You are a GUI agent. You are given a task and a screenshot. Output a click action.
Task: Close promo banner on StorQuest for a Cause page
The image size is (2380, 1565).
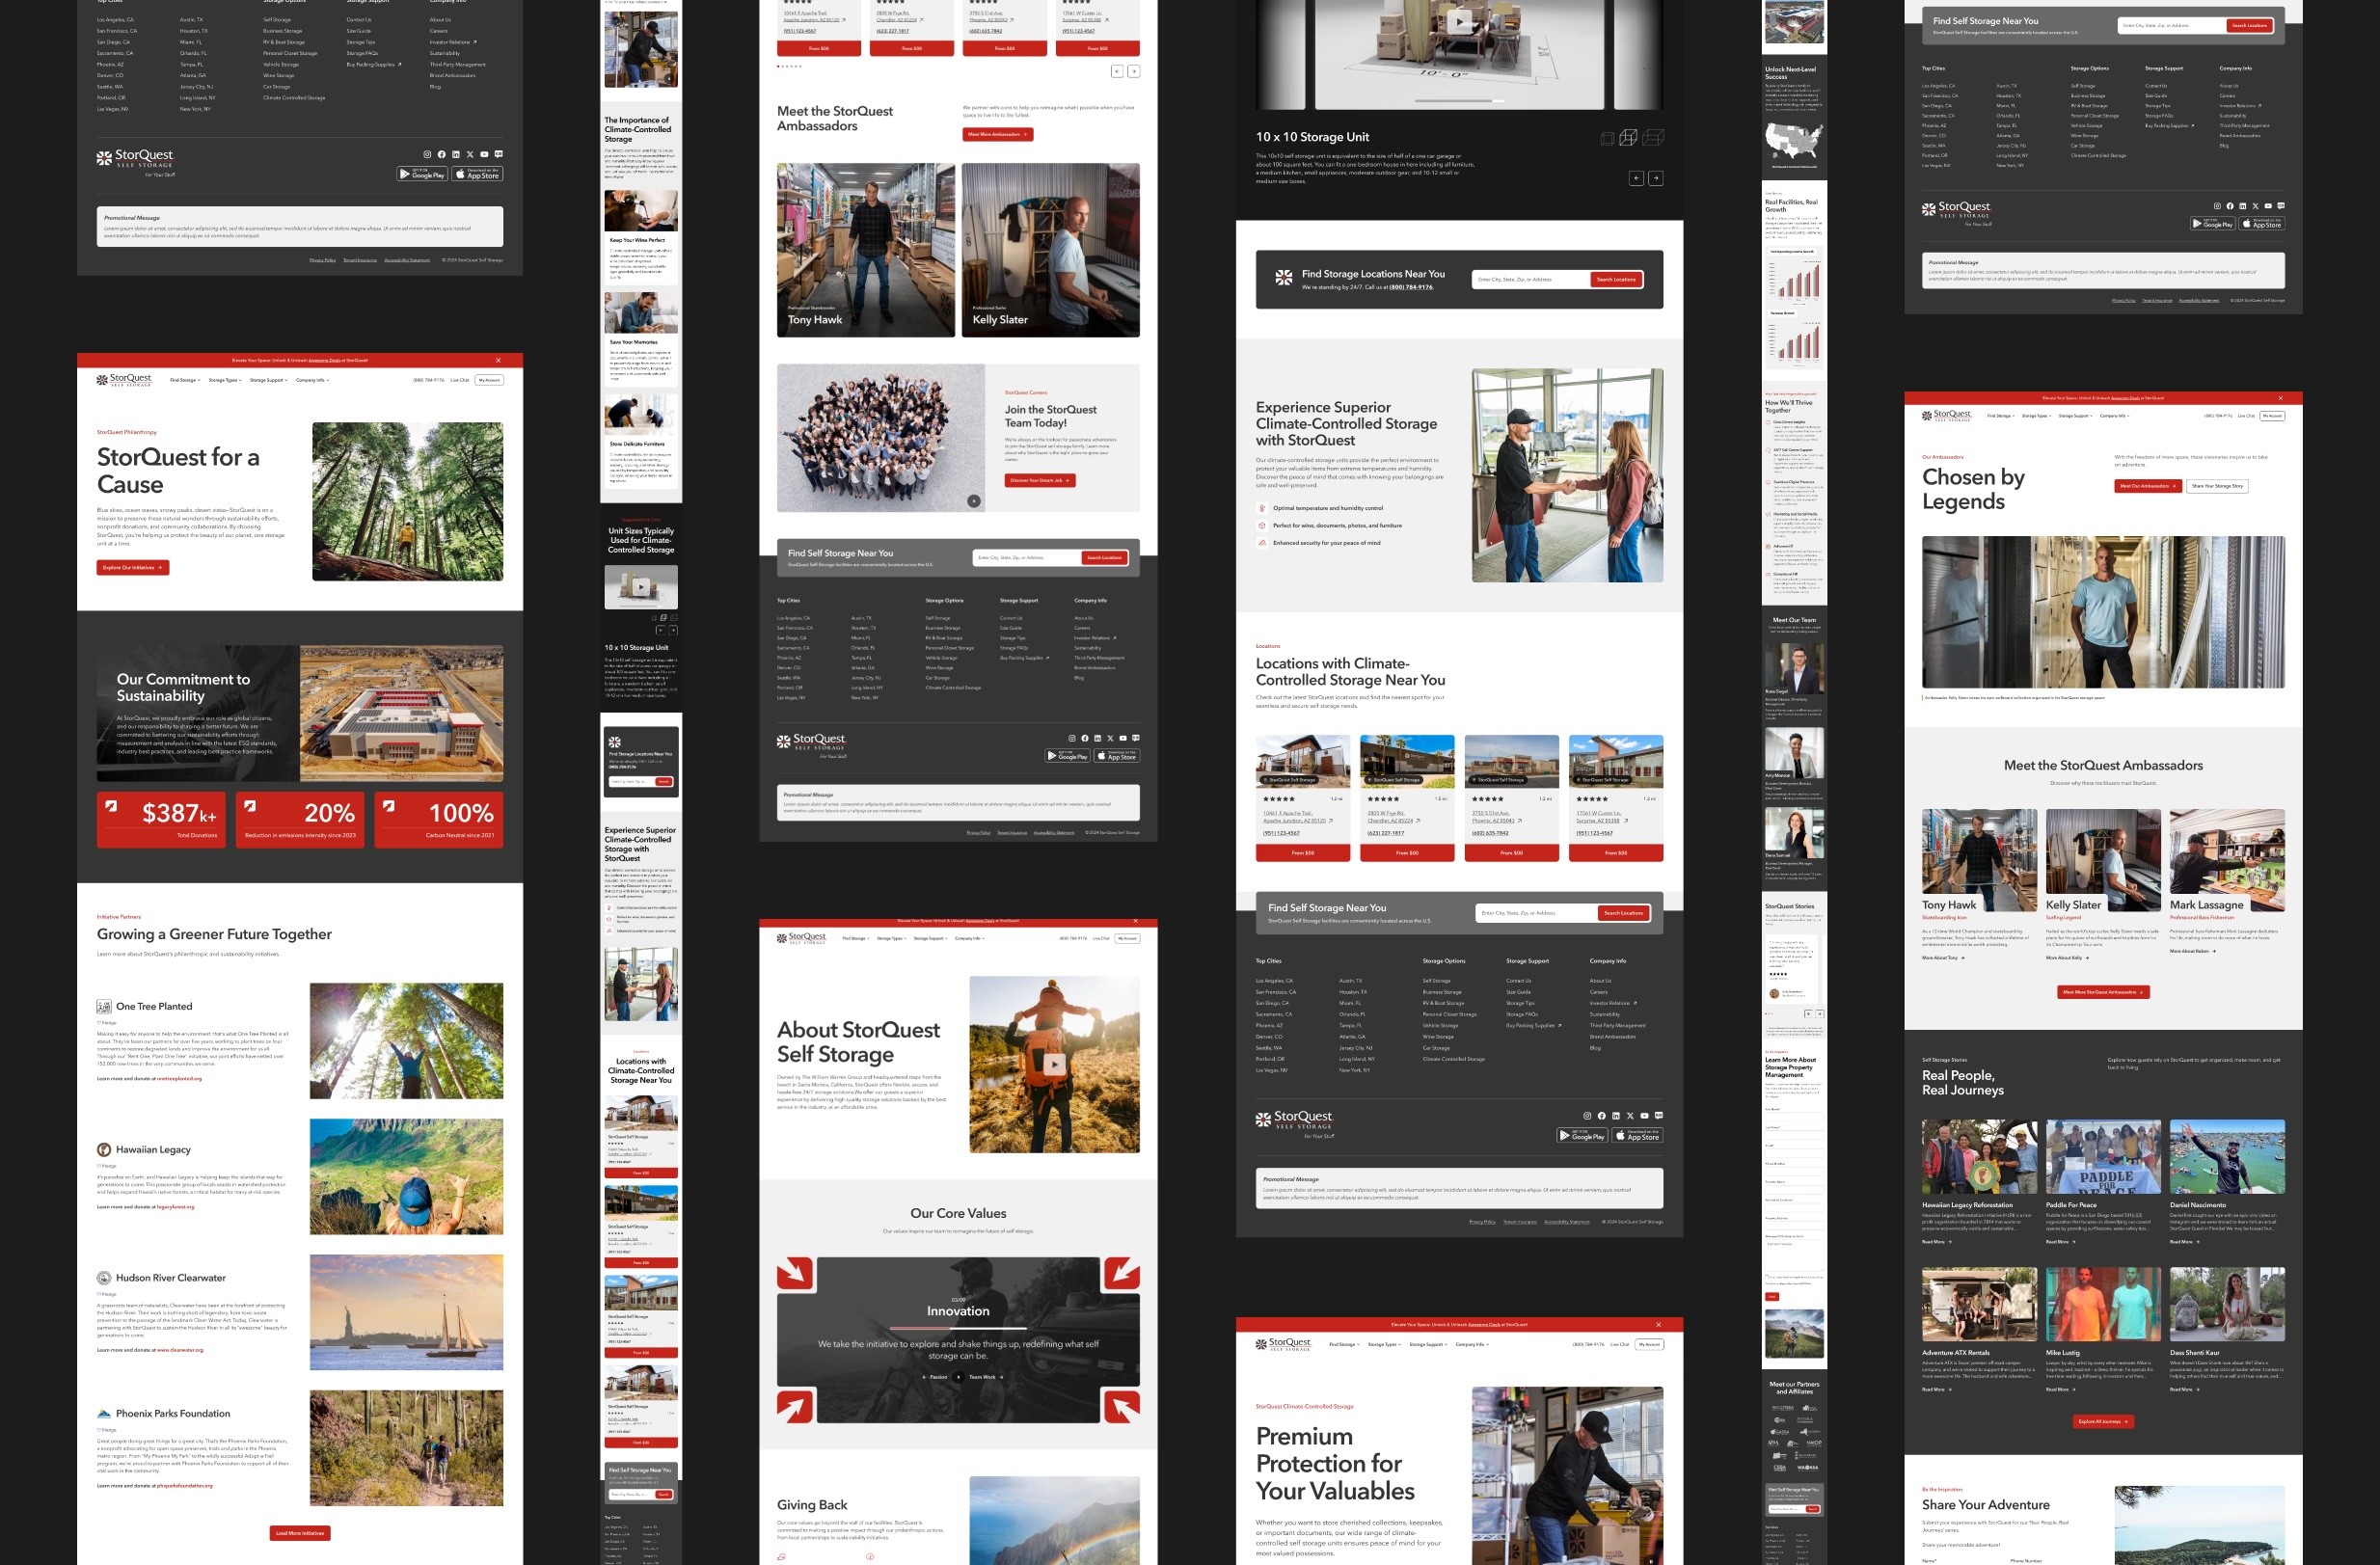498,360
